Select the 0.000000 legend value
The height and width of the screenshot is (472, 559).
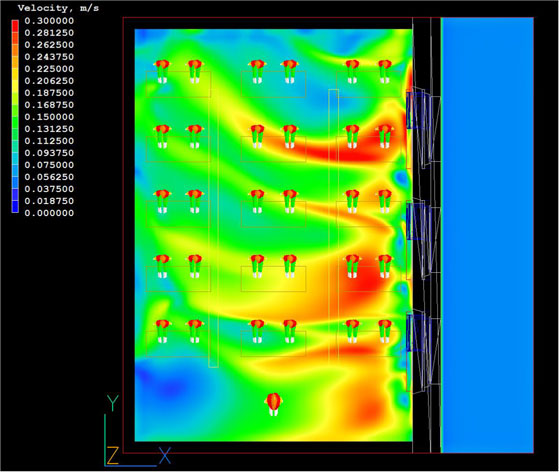(x=49, y=213)
